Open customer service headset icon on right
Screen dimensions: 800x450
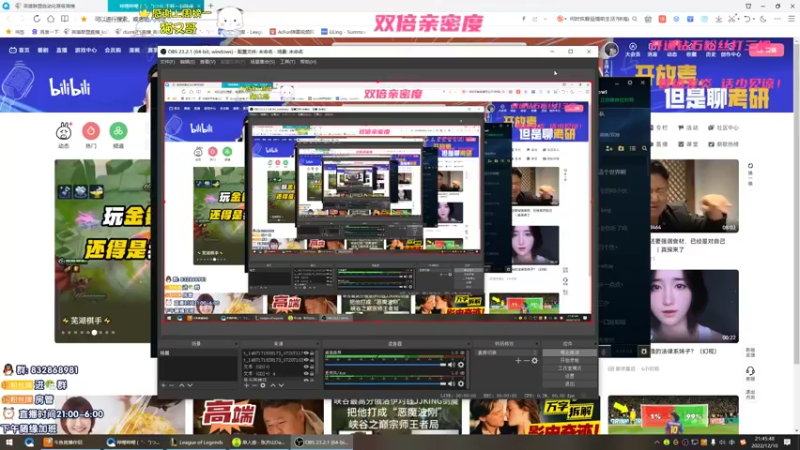coord(750,370)
